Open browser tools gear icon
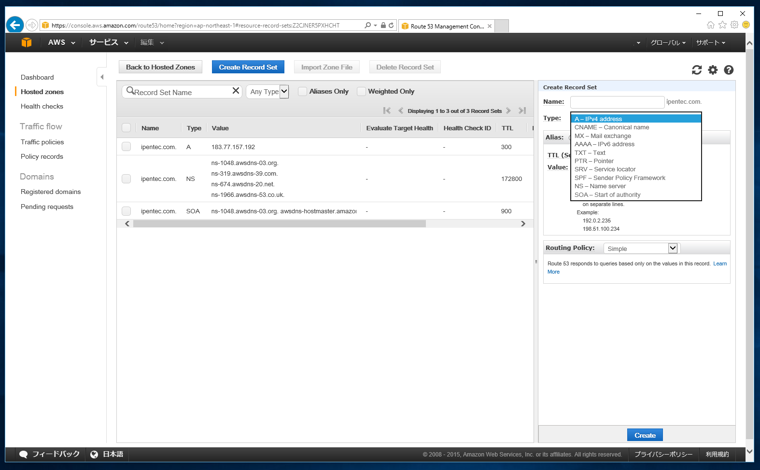The width and height of the screenshot is (760, 470). [x=734, y=25]
